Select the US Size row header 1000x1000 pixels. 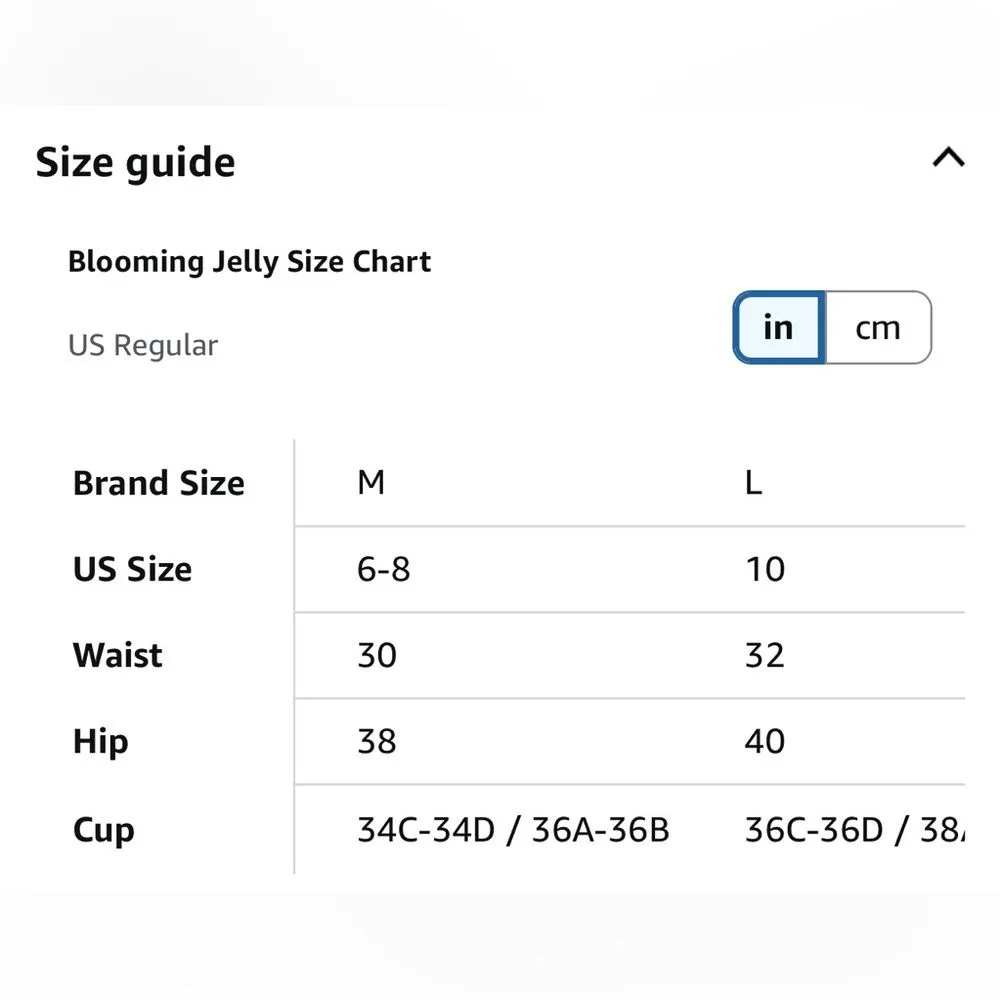tap(133, 570)
